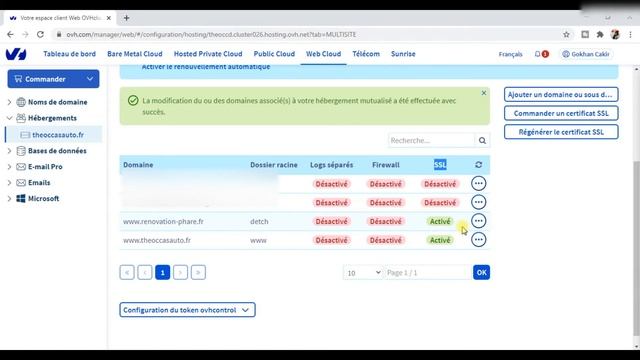Click the Page 1 / 1 field
The width and height of the screenshot is (640, 360).
[427, 273]
